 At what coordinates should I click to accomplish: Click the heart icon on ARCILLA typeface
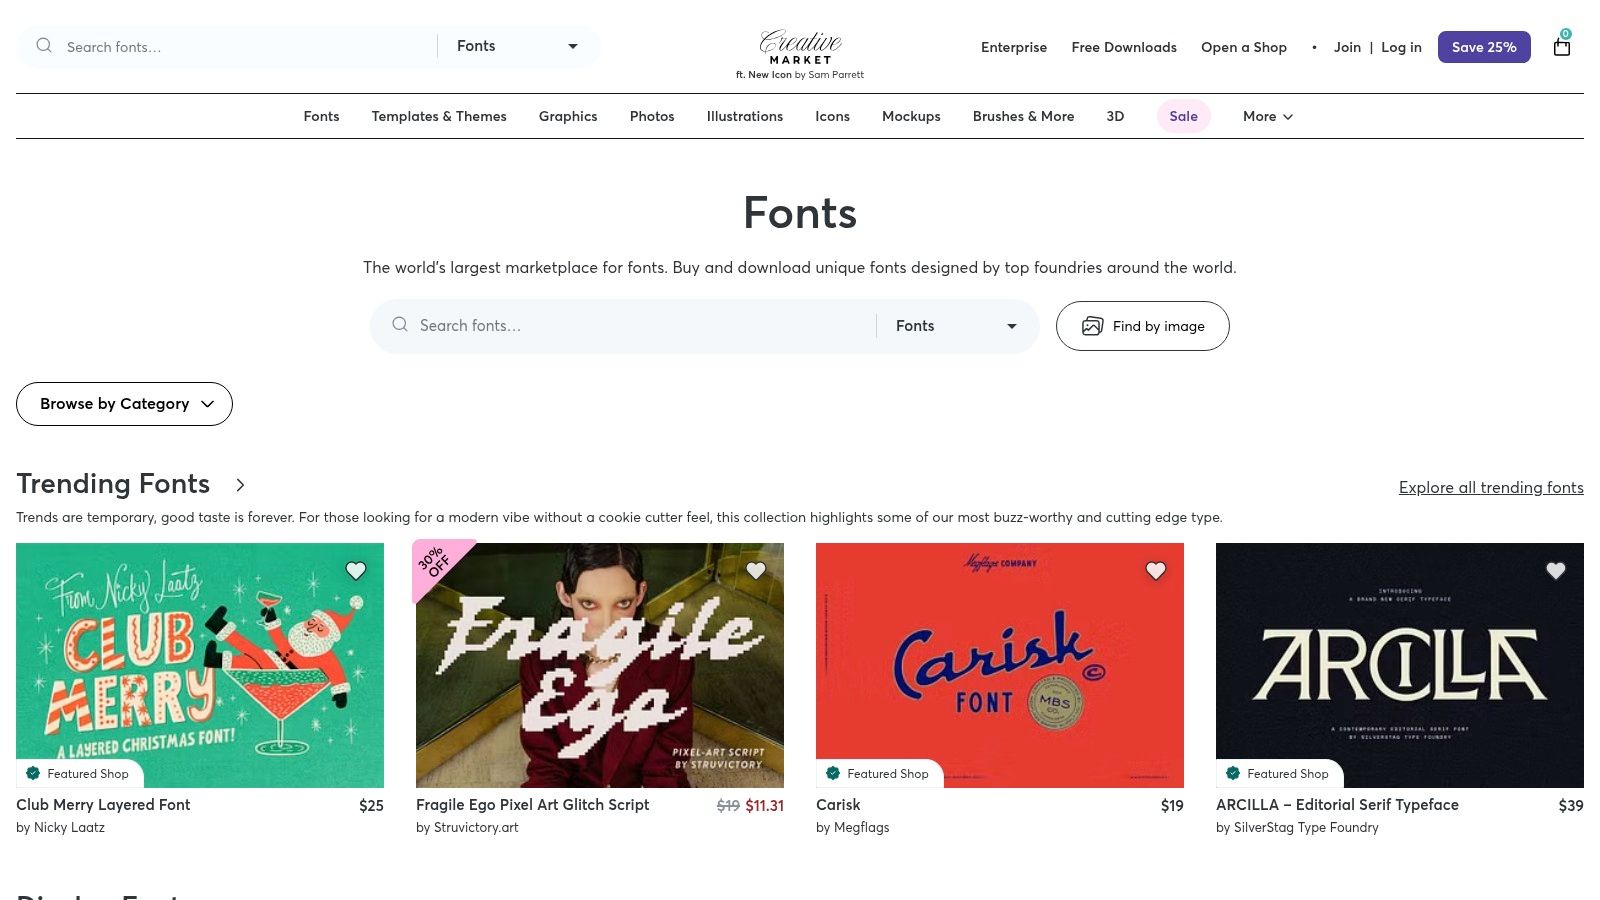point(1556,570)
